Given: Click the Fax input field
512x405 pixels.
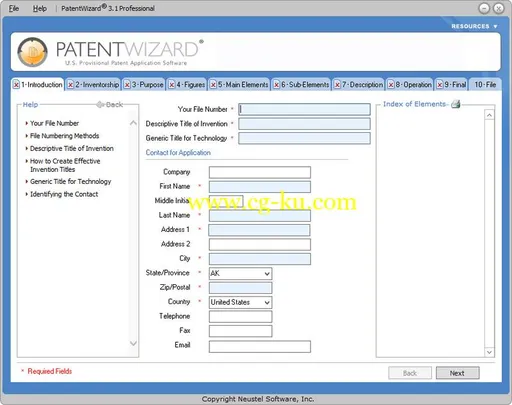Looking at the screenshot, I should coord(240,331).
